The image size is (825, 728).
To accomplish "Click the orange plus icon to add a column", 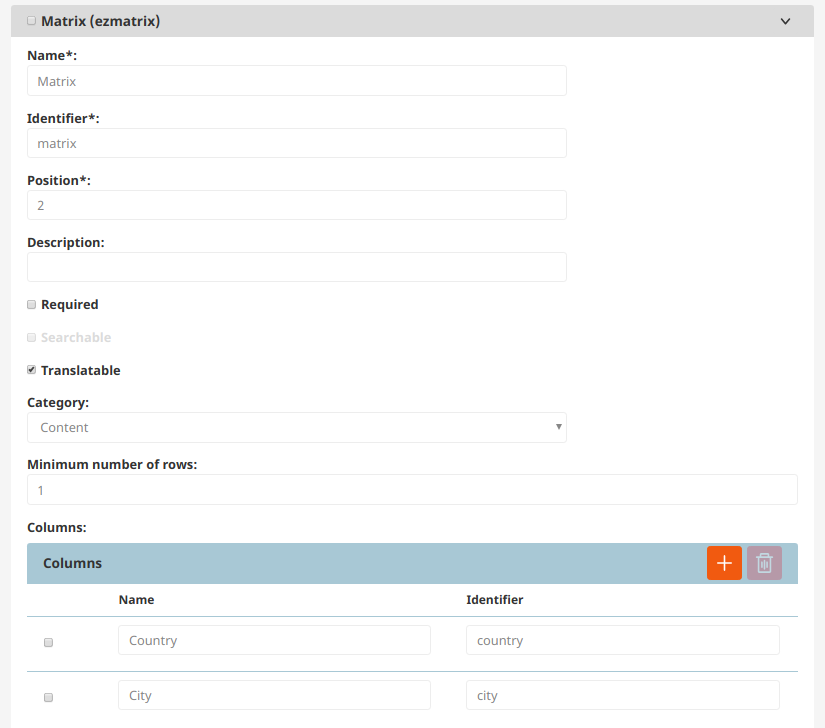I will pos(724,563).
